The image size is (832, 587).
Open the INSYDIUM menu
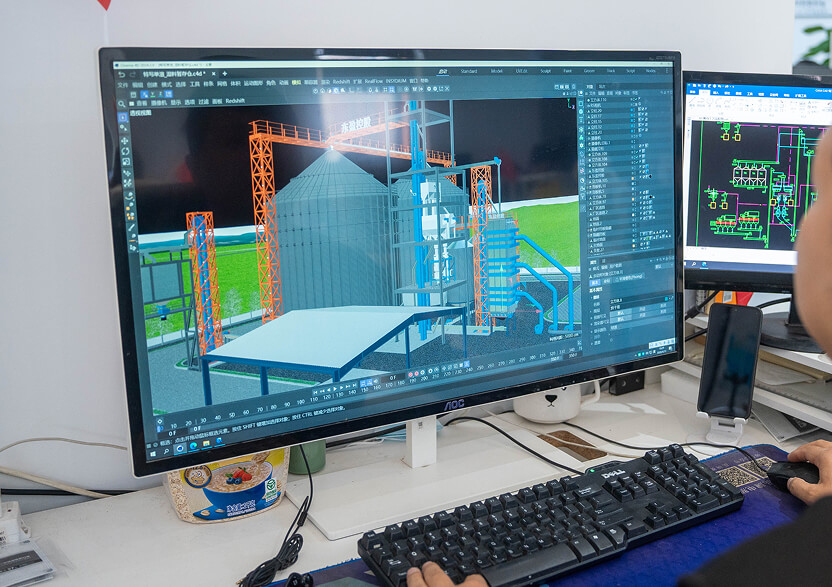pyautogui.click(x=396, y=81)
